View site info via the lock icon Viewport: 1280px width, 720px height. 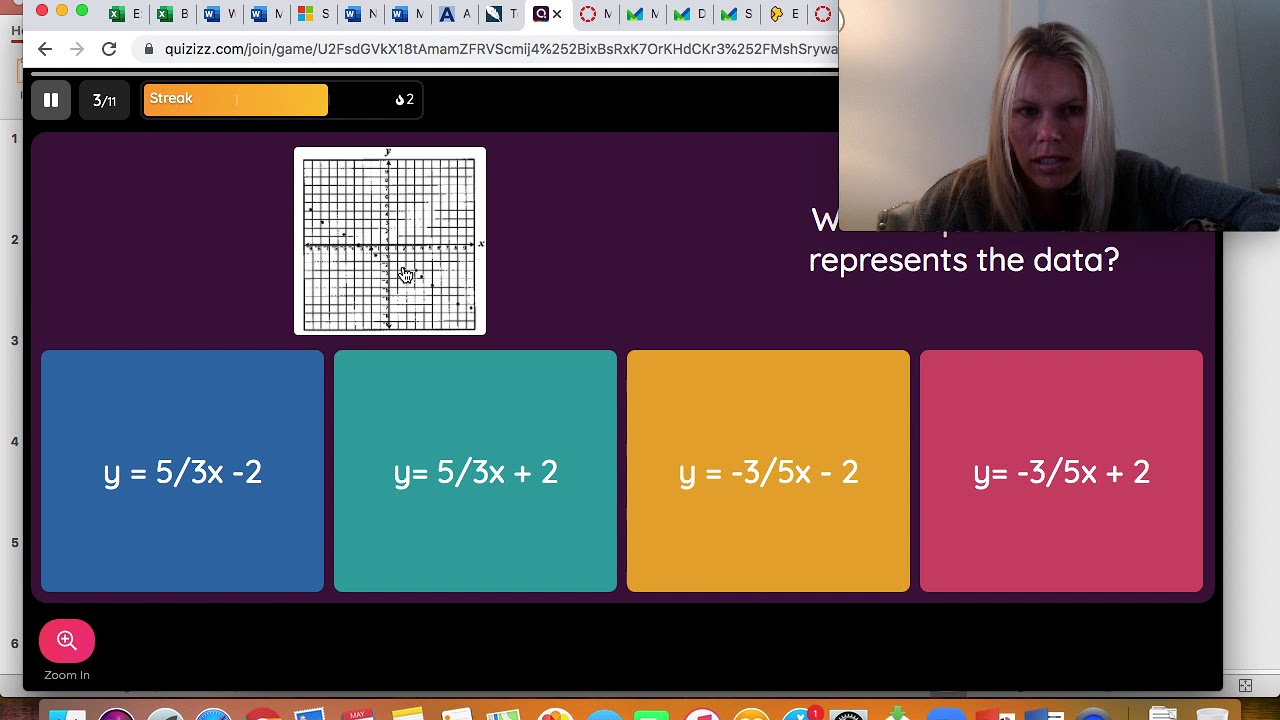[149, 49]
